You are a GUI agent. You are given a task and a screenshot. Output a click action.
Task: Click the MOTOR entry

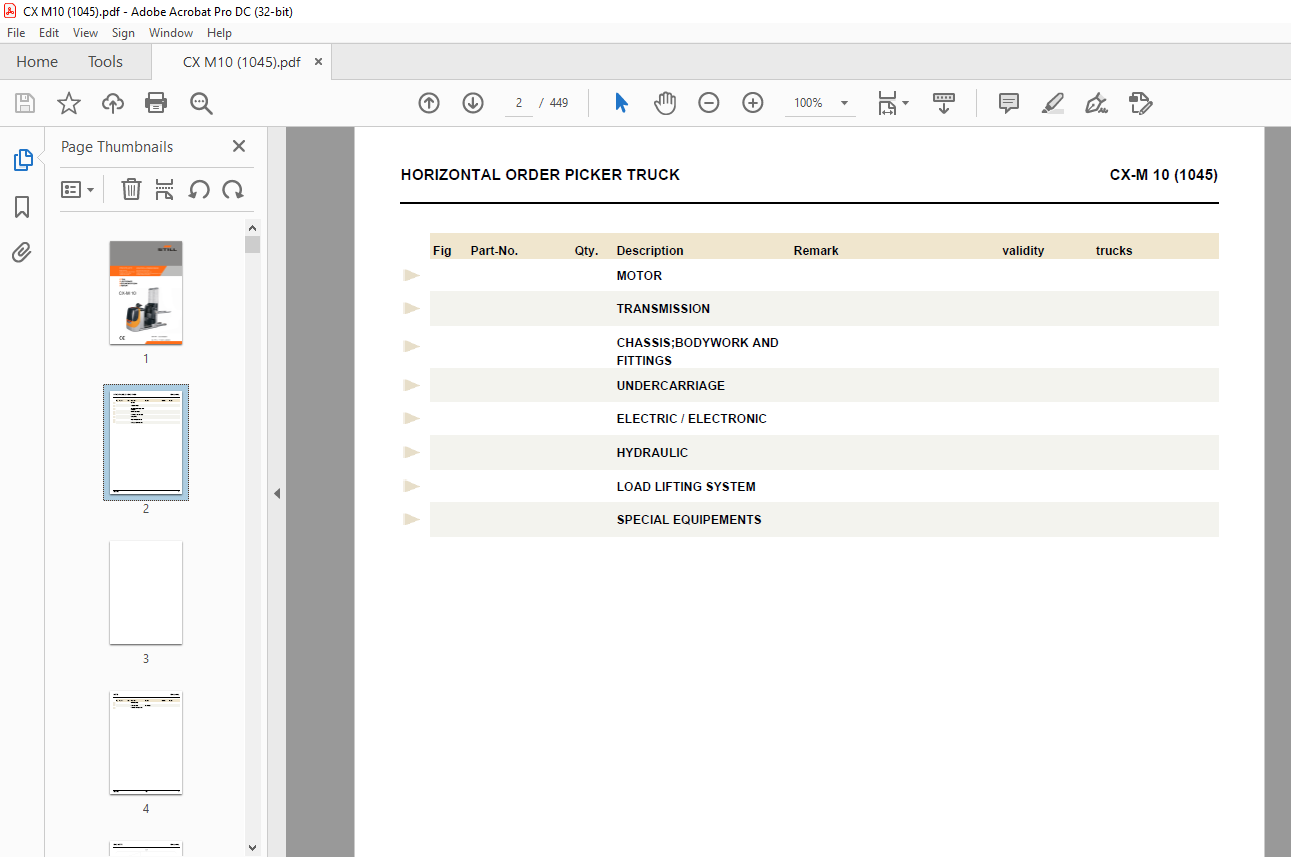pyautogui.click(x=639, y=276)
